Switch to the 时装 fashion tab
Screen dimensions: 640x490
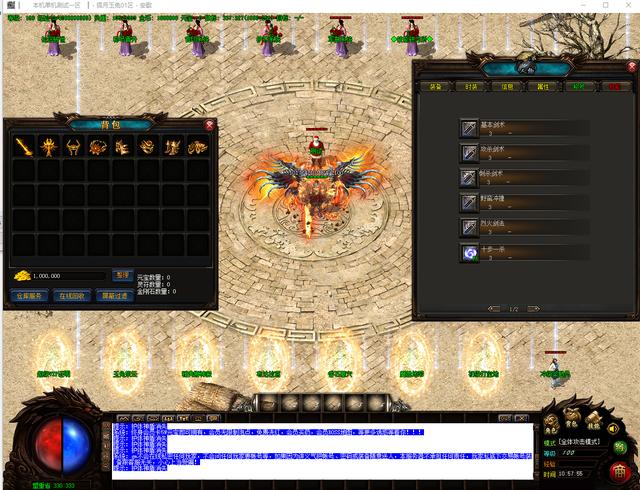(471, 87)
